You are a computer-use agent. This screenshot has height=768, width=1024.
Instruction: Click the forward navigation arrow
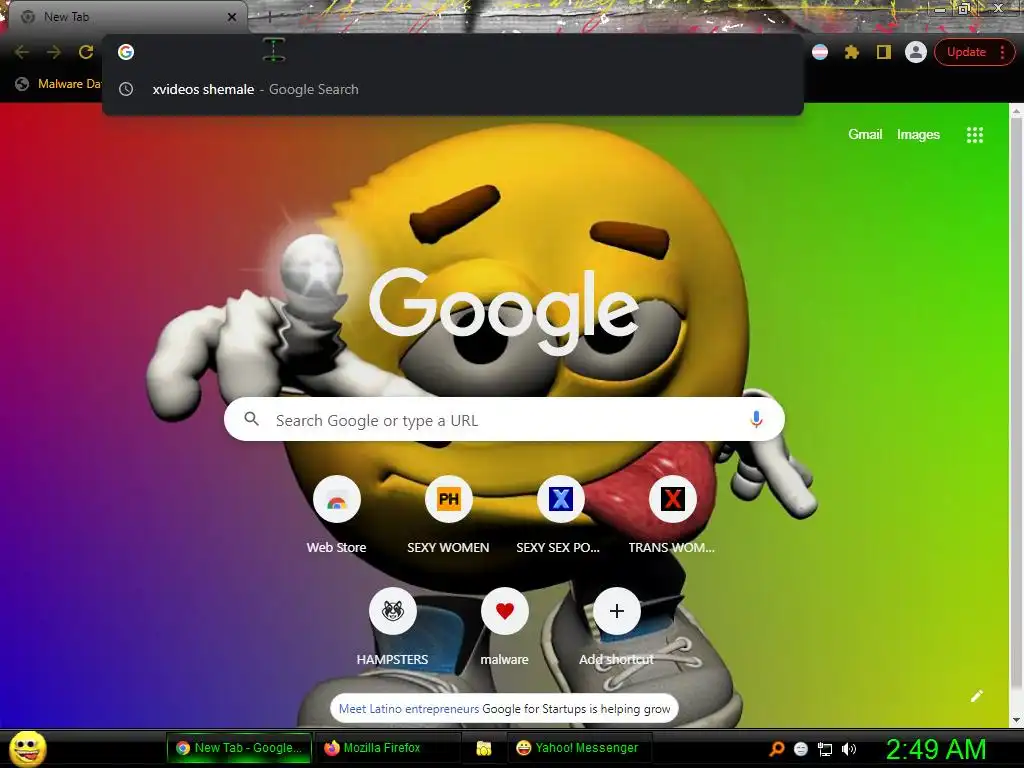(54, 52)
